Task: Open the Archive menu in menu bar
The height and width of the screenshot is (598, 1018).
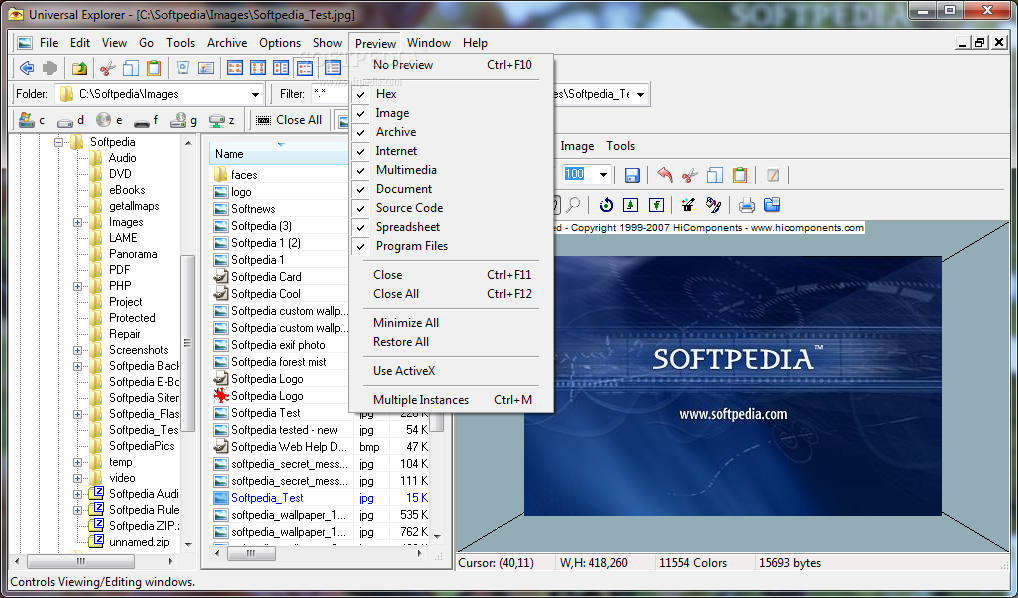Action: (x=227, y=43)
